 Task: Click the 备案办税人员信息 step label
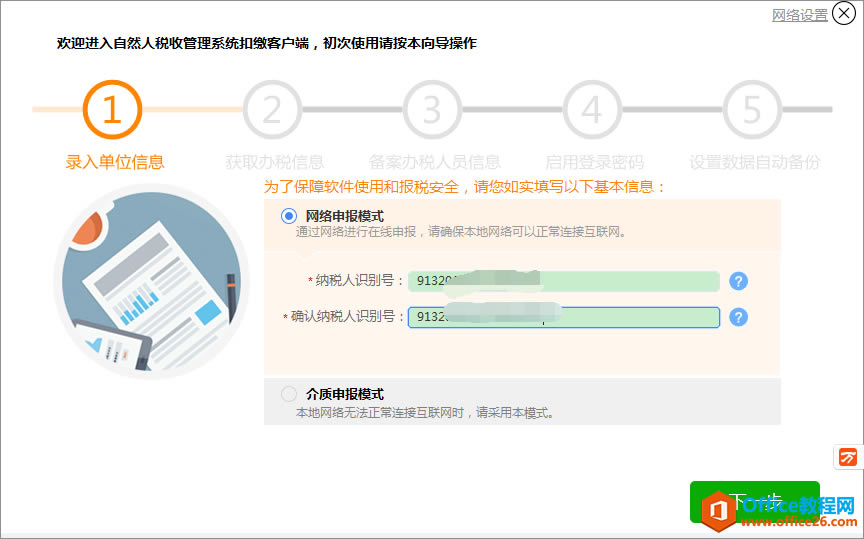(x=434, y=162)
